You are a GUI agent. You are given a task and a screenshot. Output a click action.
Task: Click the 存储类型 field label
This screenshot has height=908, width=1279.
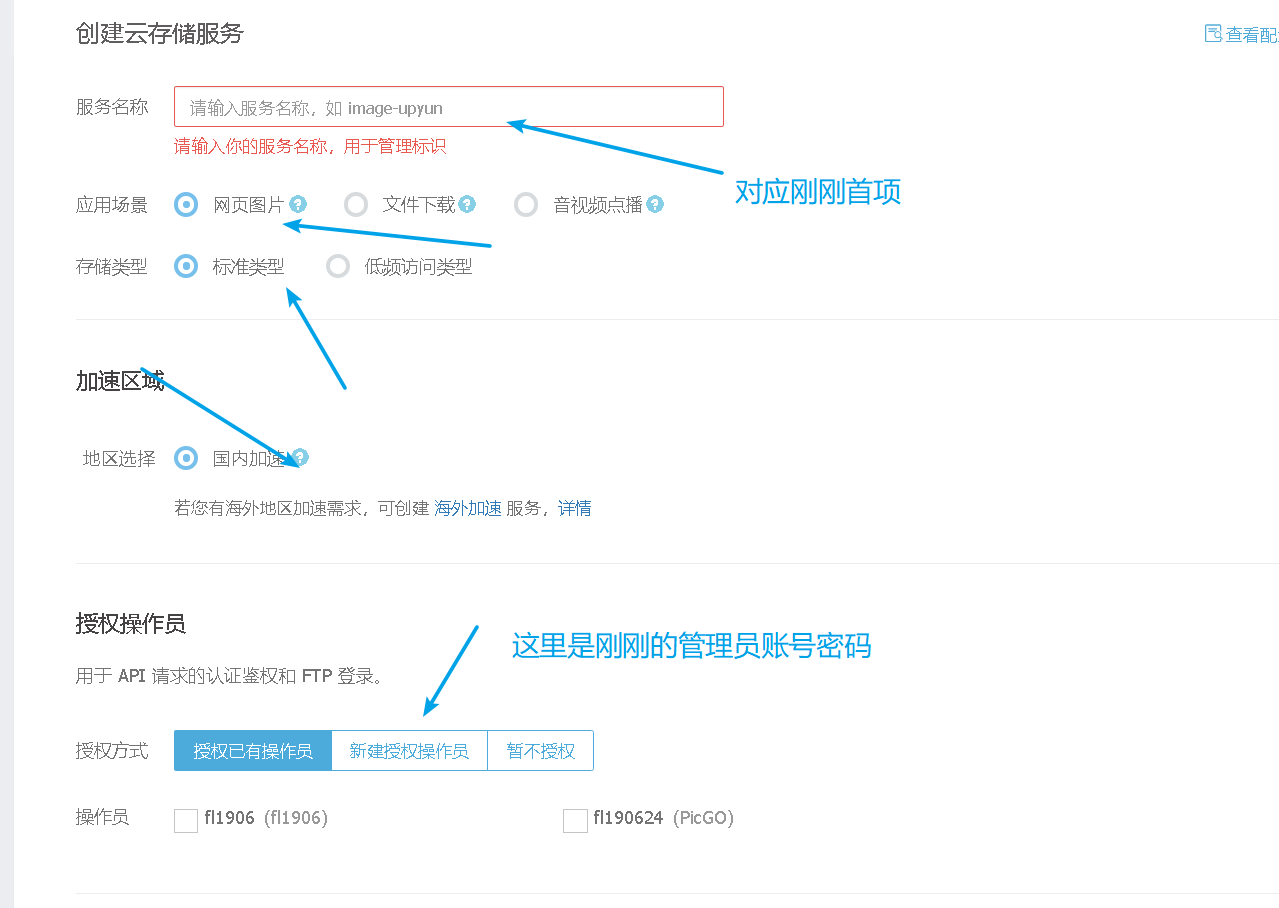coord(112,267)
